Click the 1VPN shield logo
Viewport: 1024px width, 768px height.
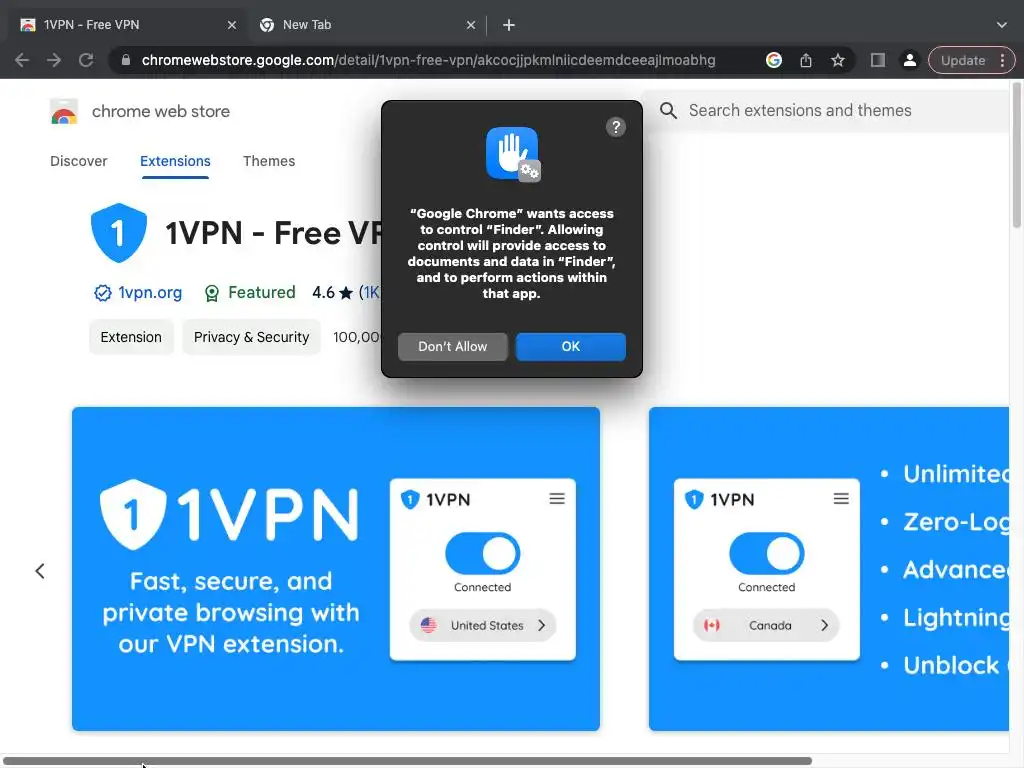(118, 232)
